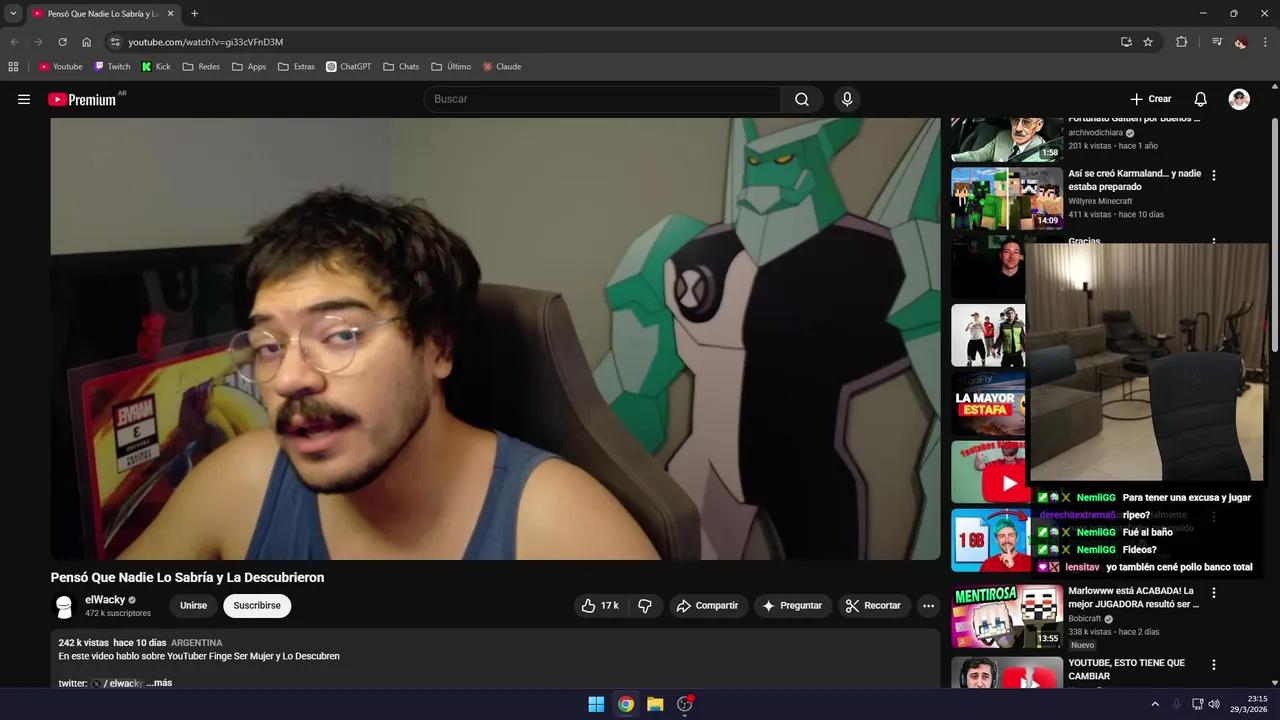Open the media control icon in Chrome toolbar
Screen dimensions: 1280x720
click(1217, 42)
